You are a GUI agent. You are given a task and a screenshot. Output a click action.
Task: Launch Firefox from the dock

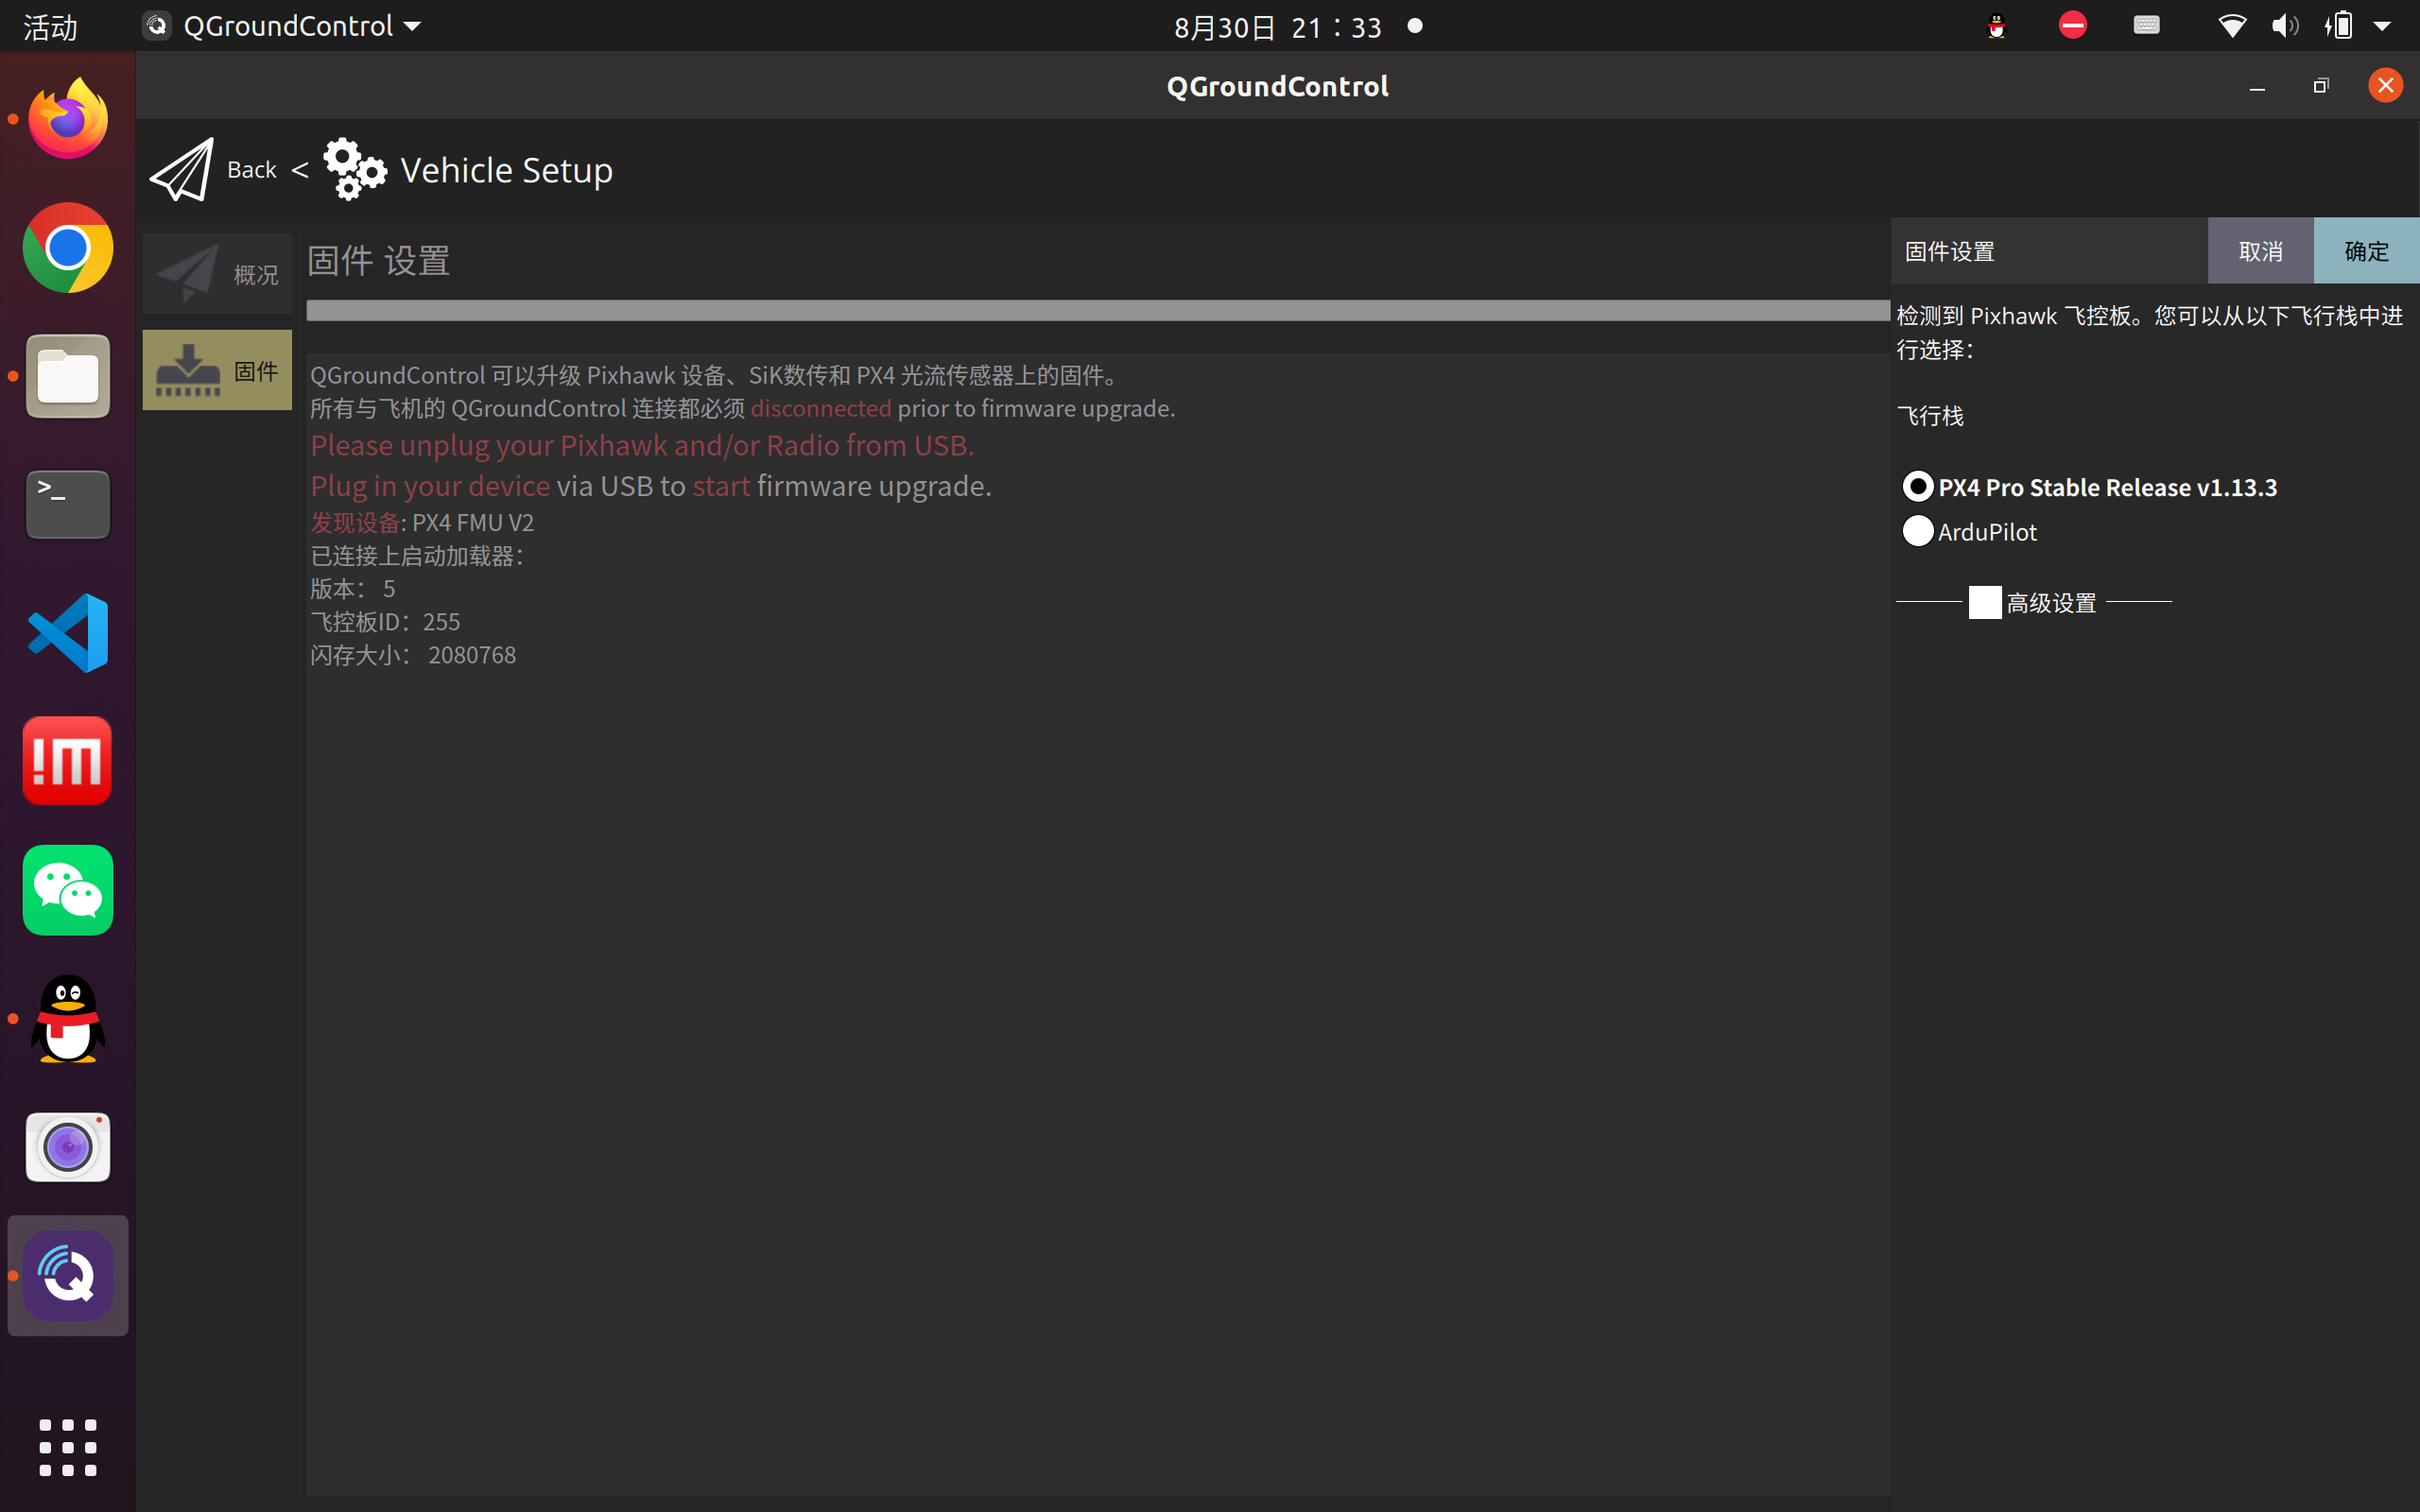tap(68, 120)
